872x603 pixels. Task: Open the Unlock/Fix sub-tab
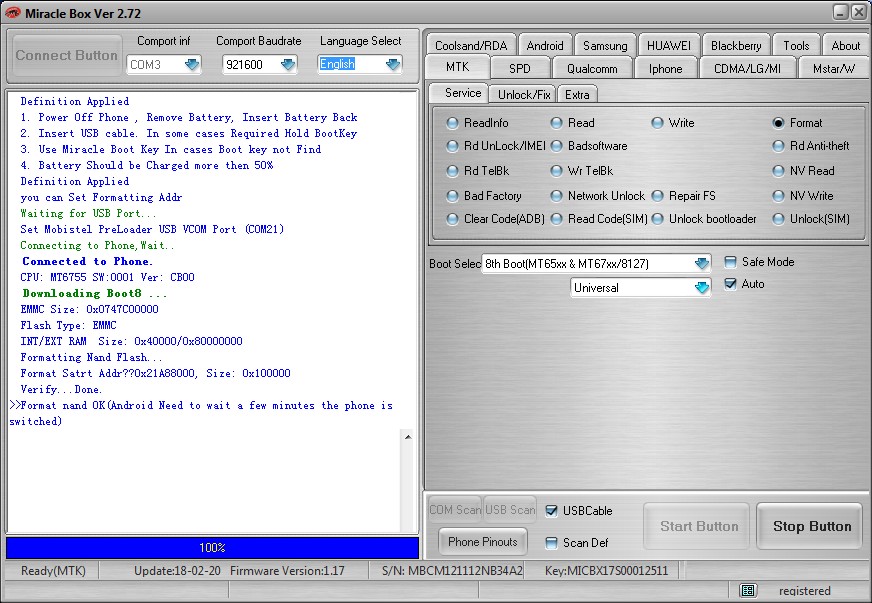pos(524,95)
